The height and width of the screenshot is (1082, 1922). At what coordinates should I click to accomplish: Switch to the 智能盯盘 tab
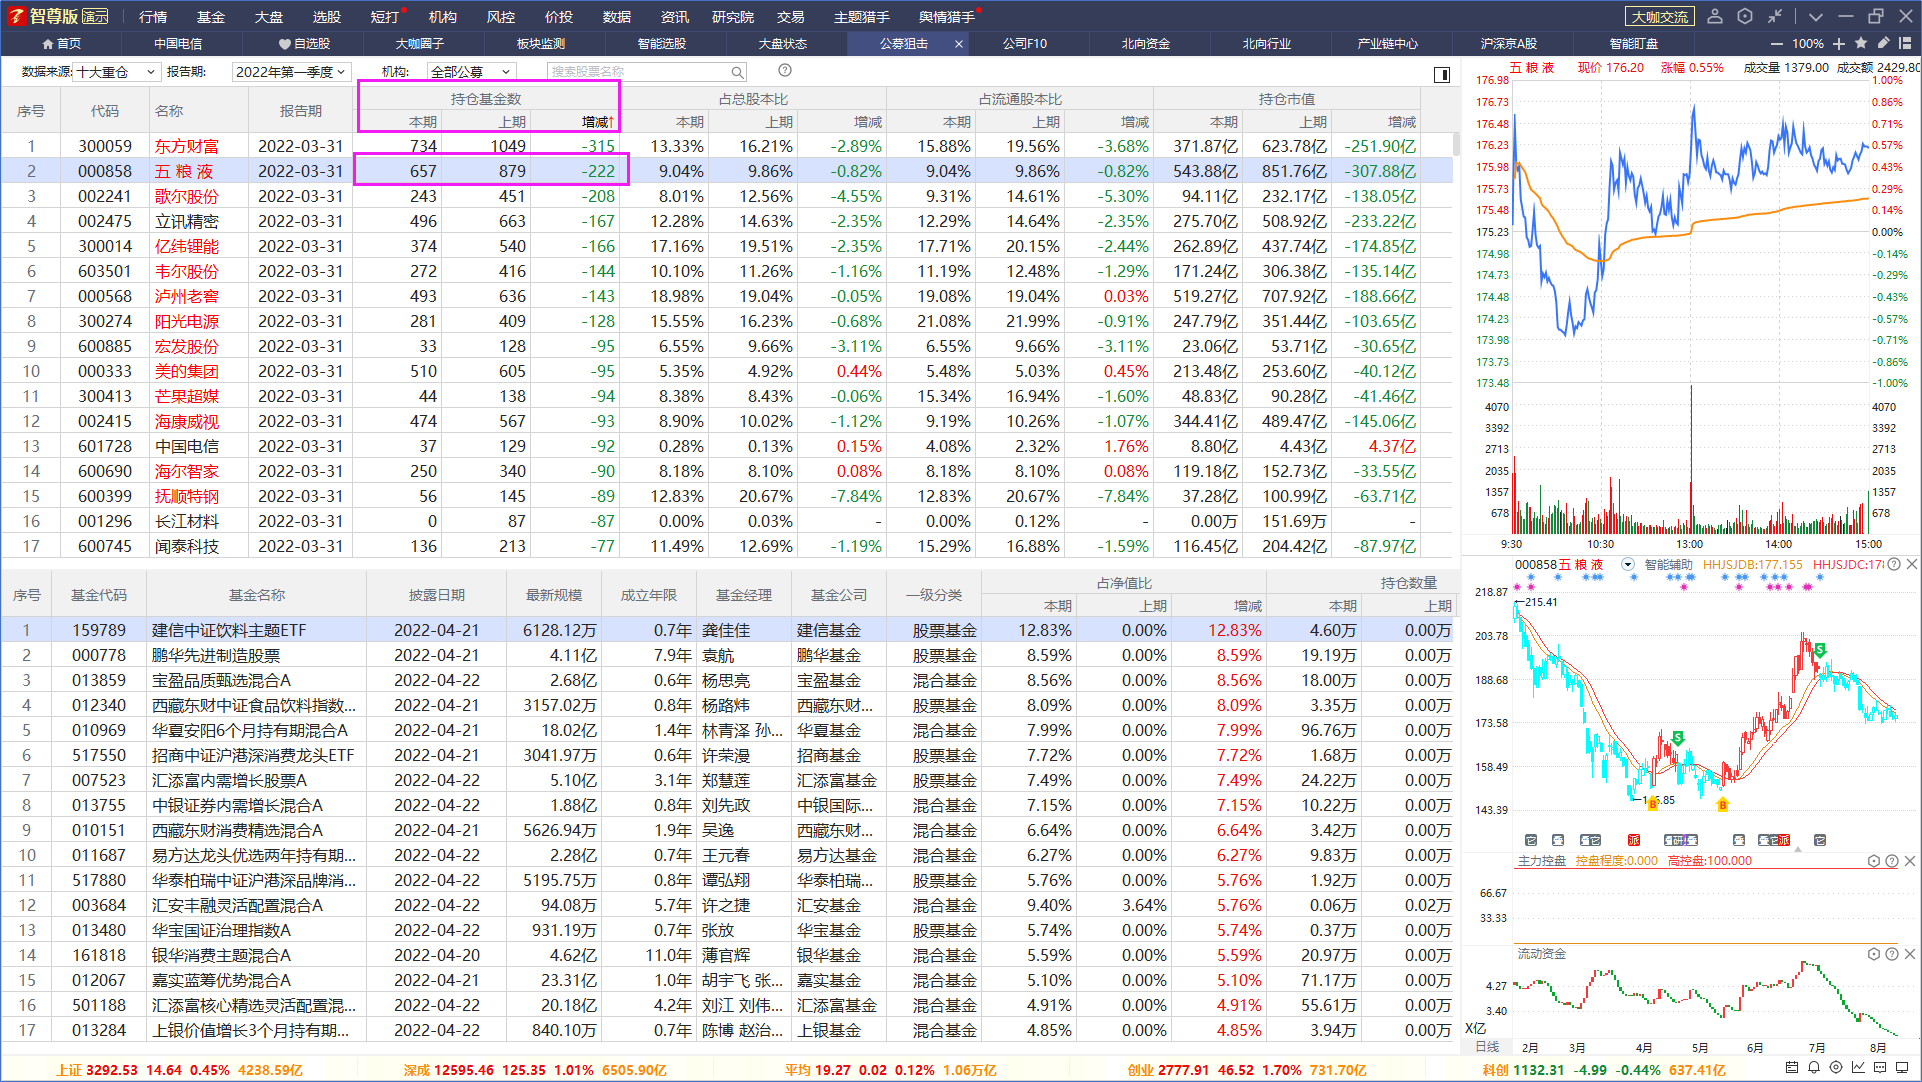pyautogui.click(x=1634, y=44)
